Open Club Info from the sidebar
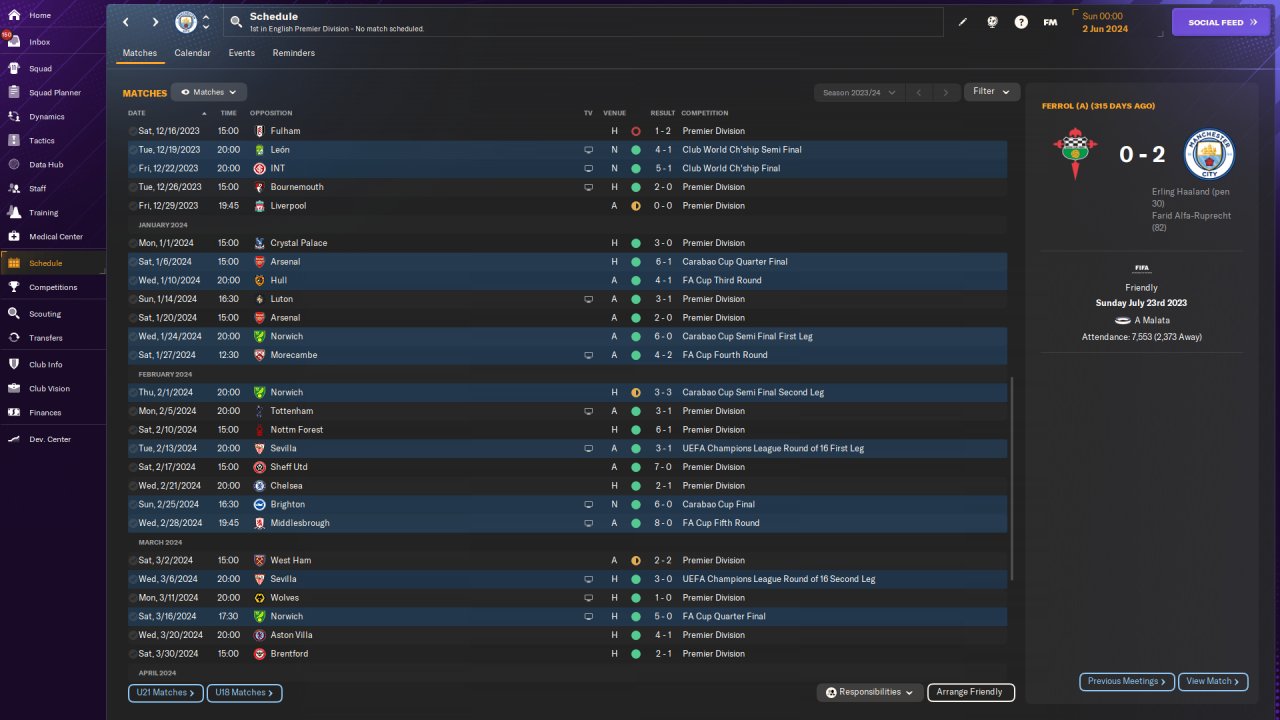The height and width of the screenshot is (720, 1280). tap(53, 365)
